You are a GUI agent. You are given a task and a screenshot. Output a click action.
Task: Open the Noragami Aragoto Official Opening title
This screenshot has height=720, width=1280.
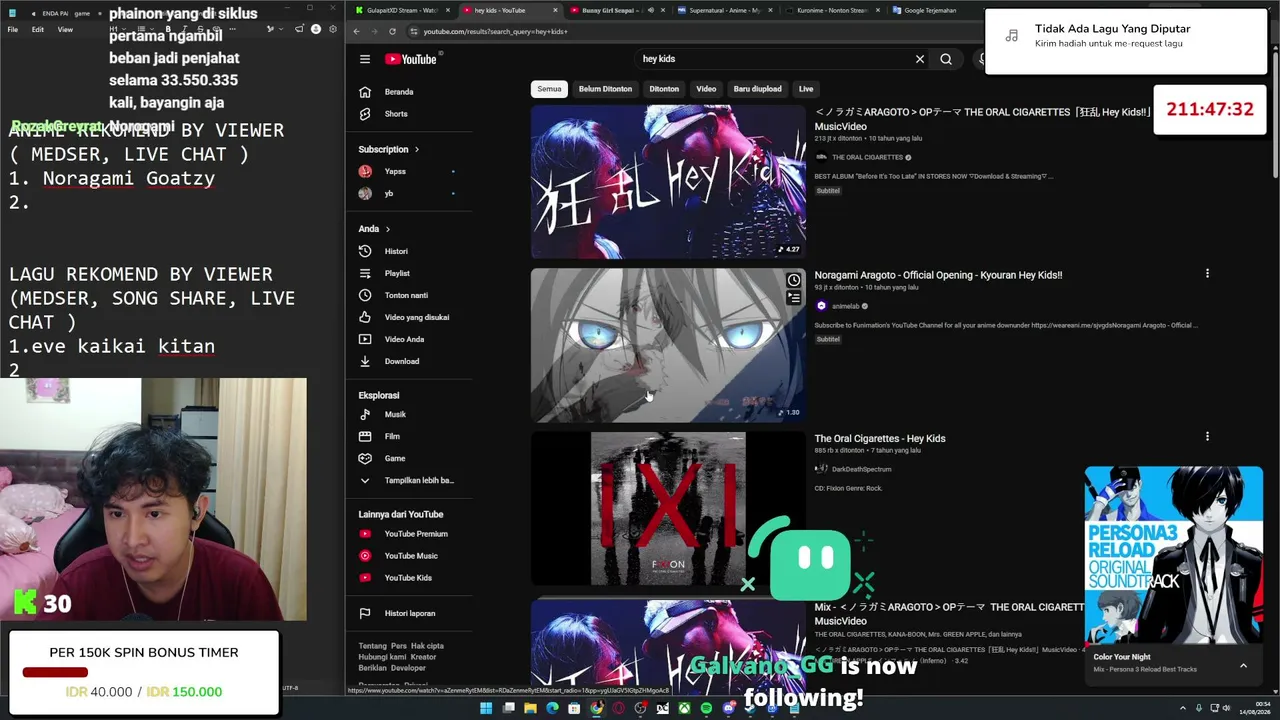pyautogui.click(x=938, y=275)
